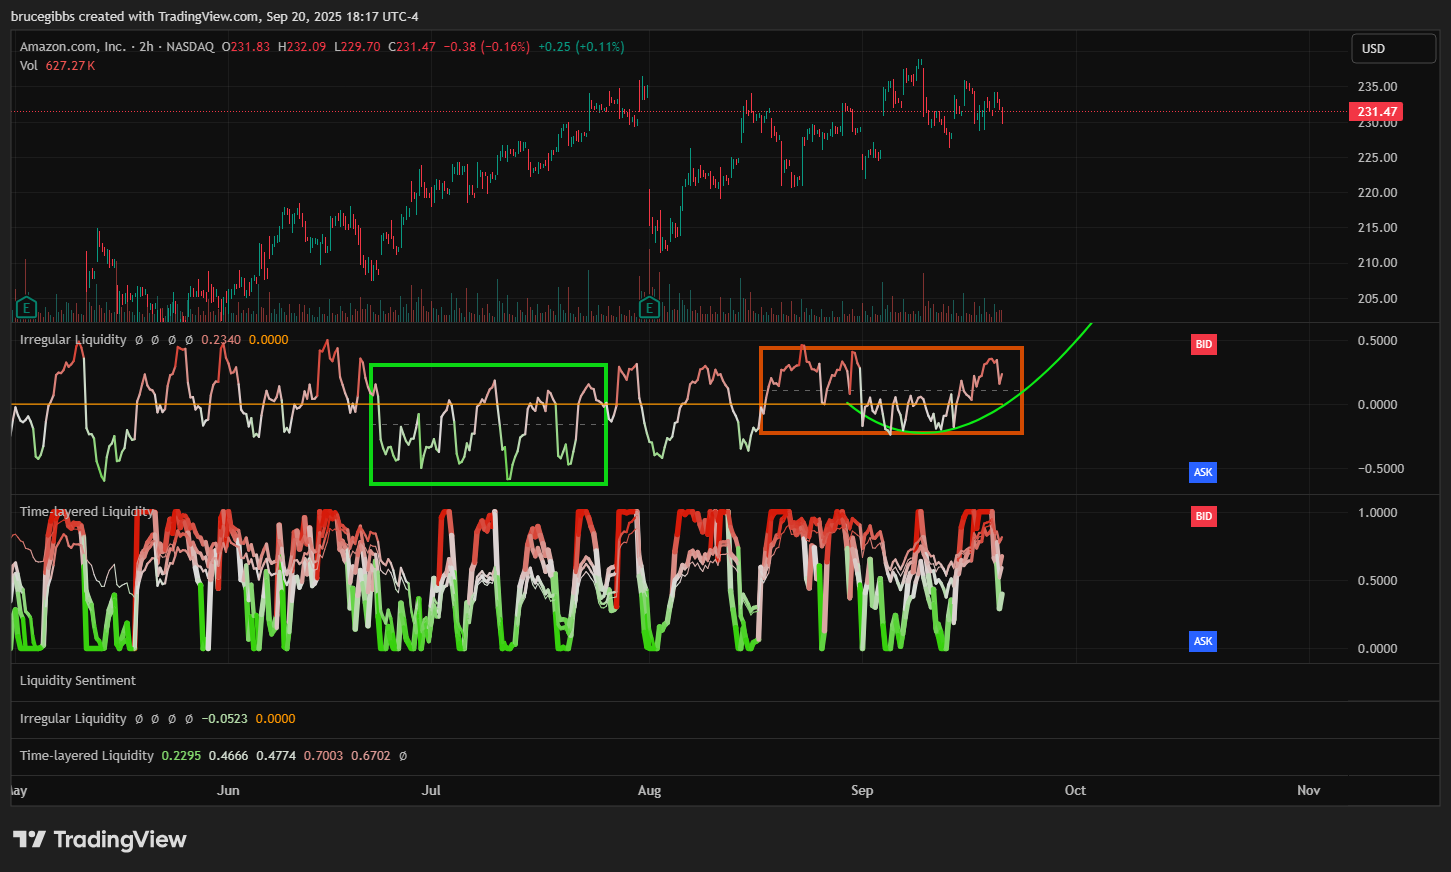
Task: Click the close value C231.47
Action: click(x=412, y=46)
